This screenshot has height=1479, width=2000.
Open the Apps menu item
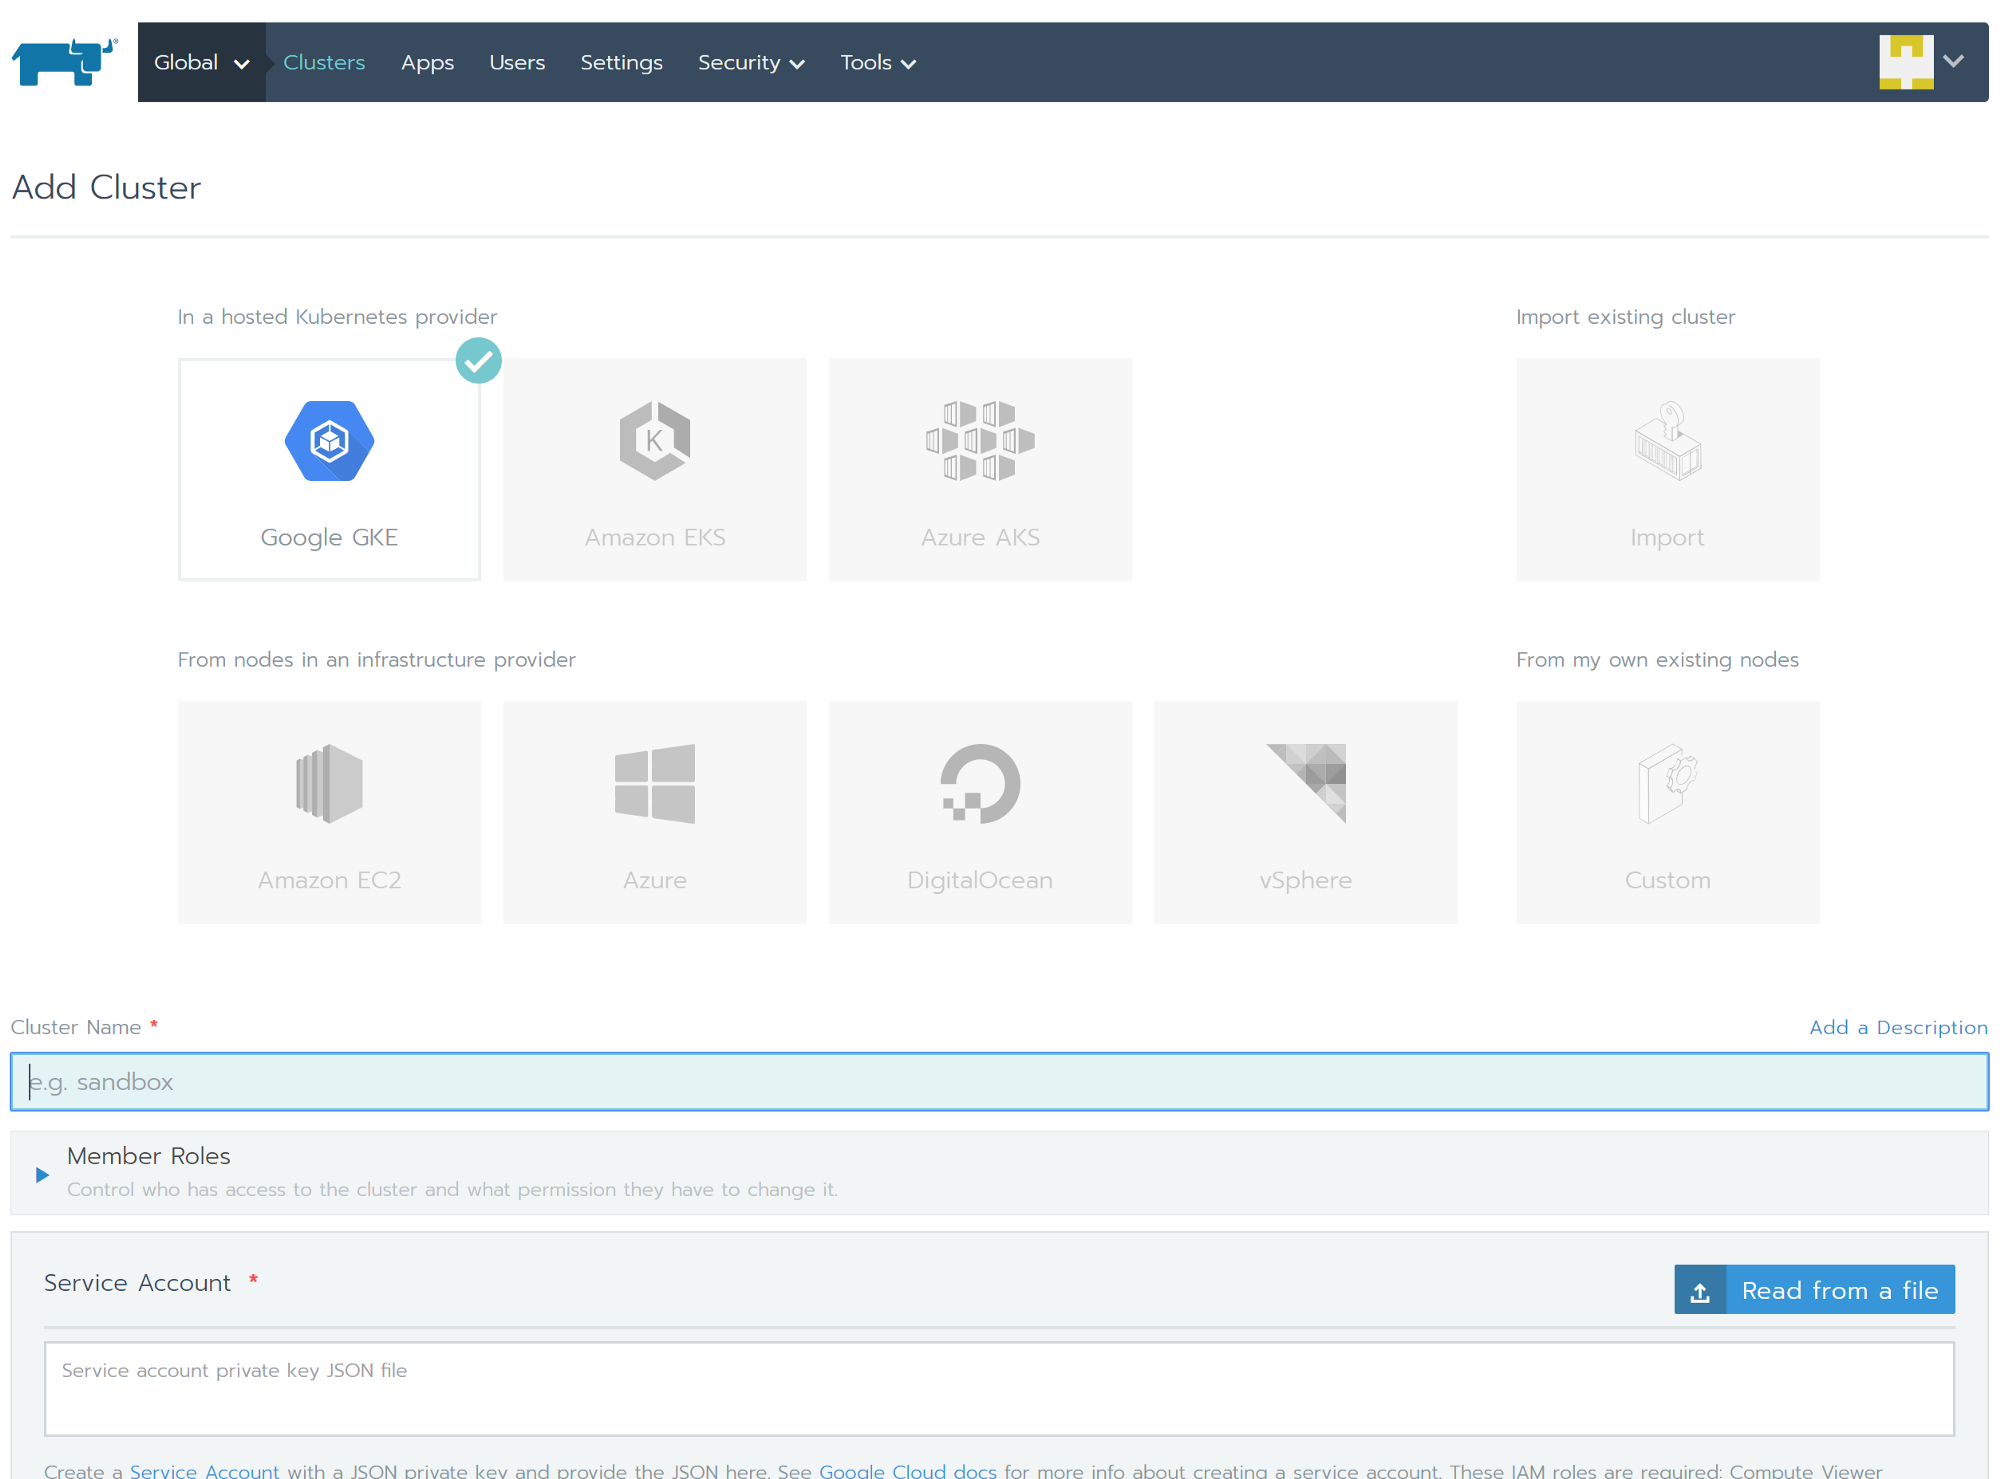[427, 62]
